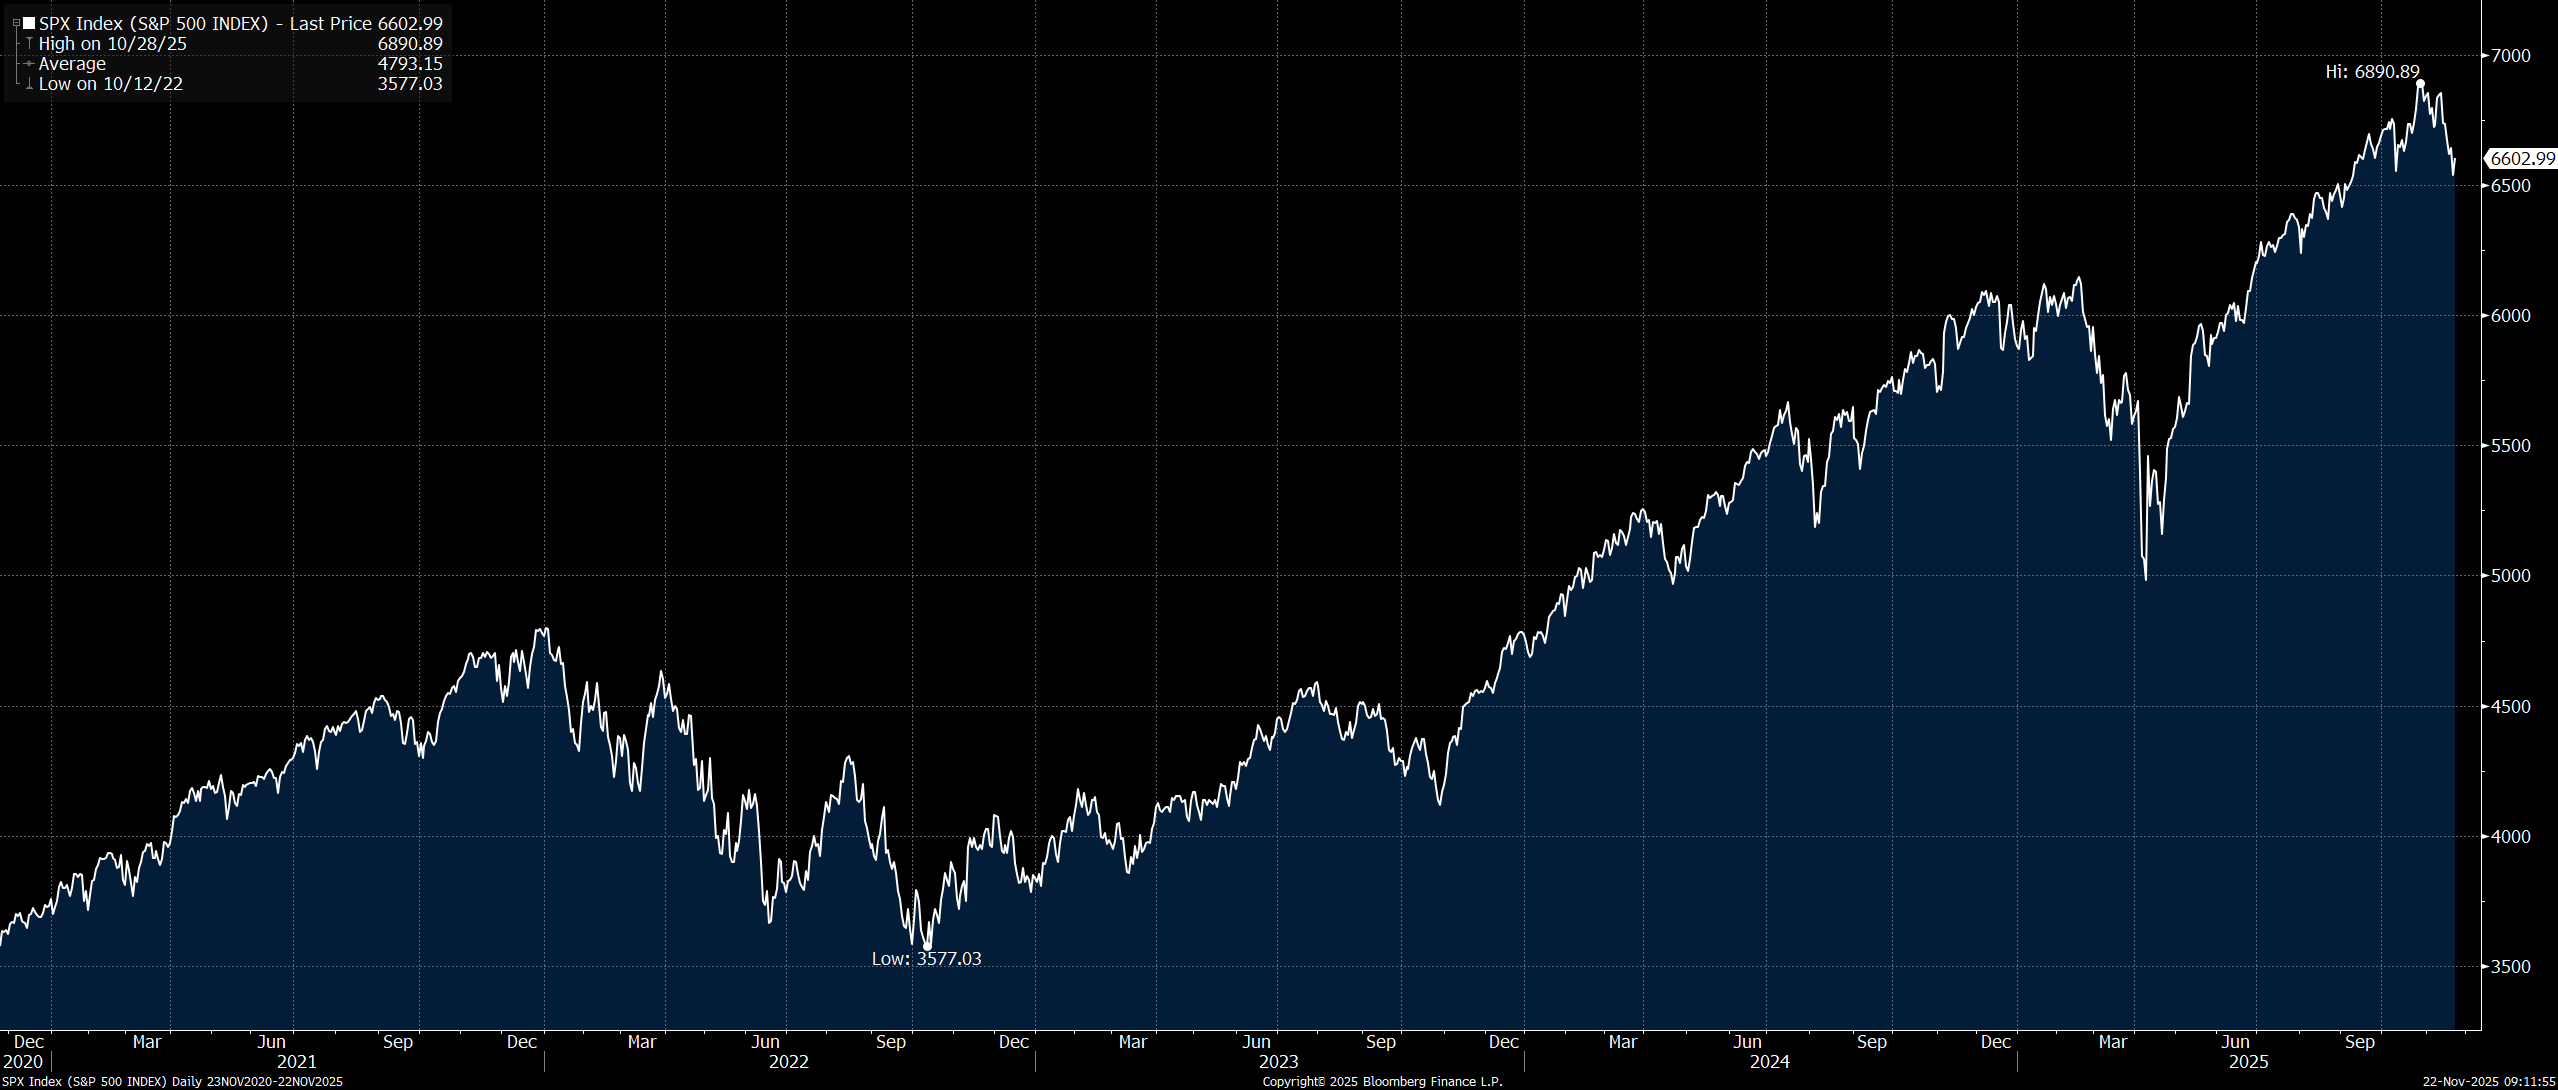Select the 'Low on 10/12/22' legend row
This screenshot has height=1090, width=2558.
(110, 84)
